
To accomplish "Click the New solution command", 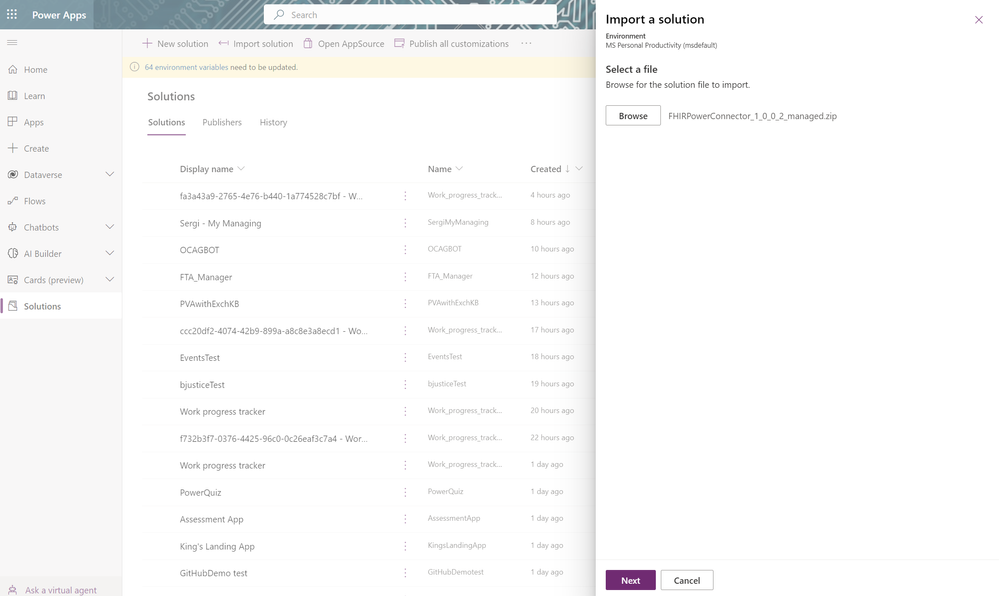I will tap(175, 43).
